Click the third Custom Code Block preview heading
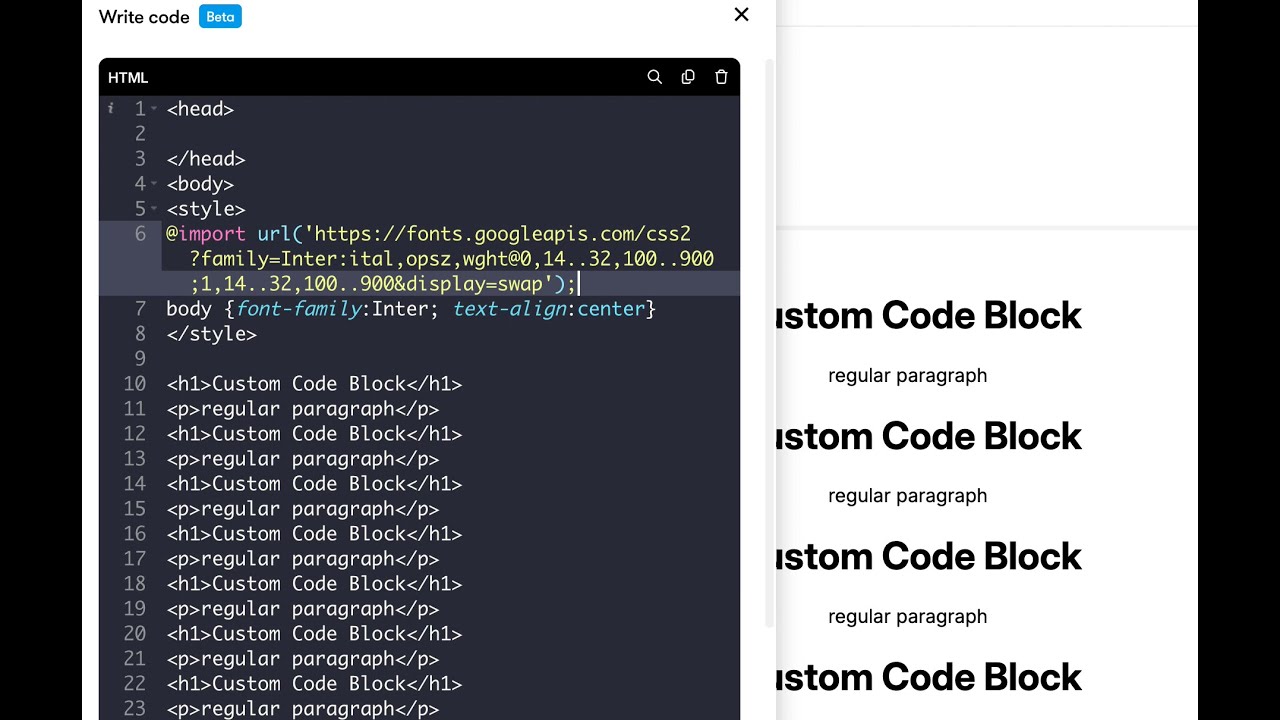1280x720 pixels. click(x=929, y=556)
